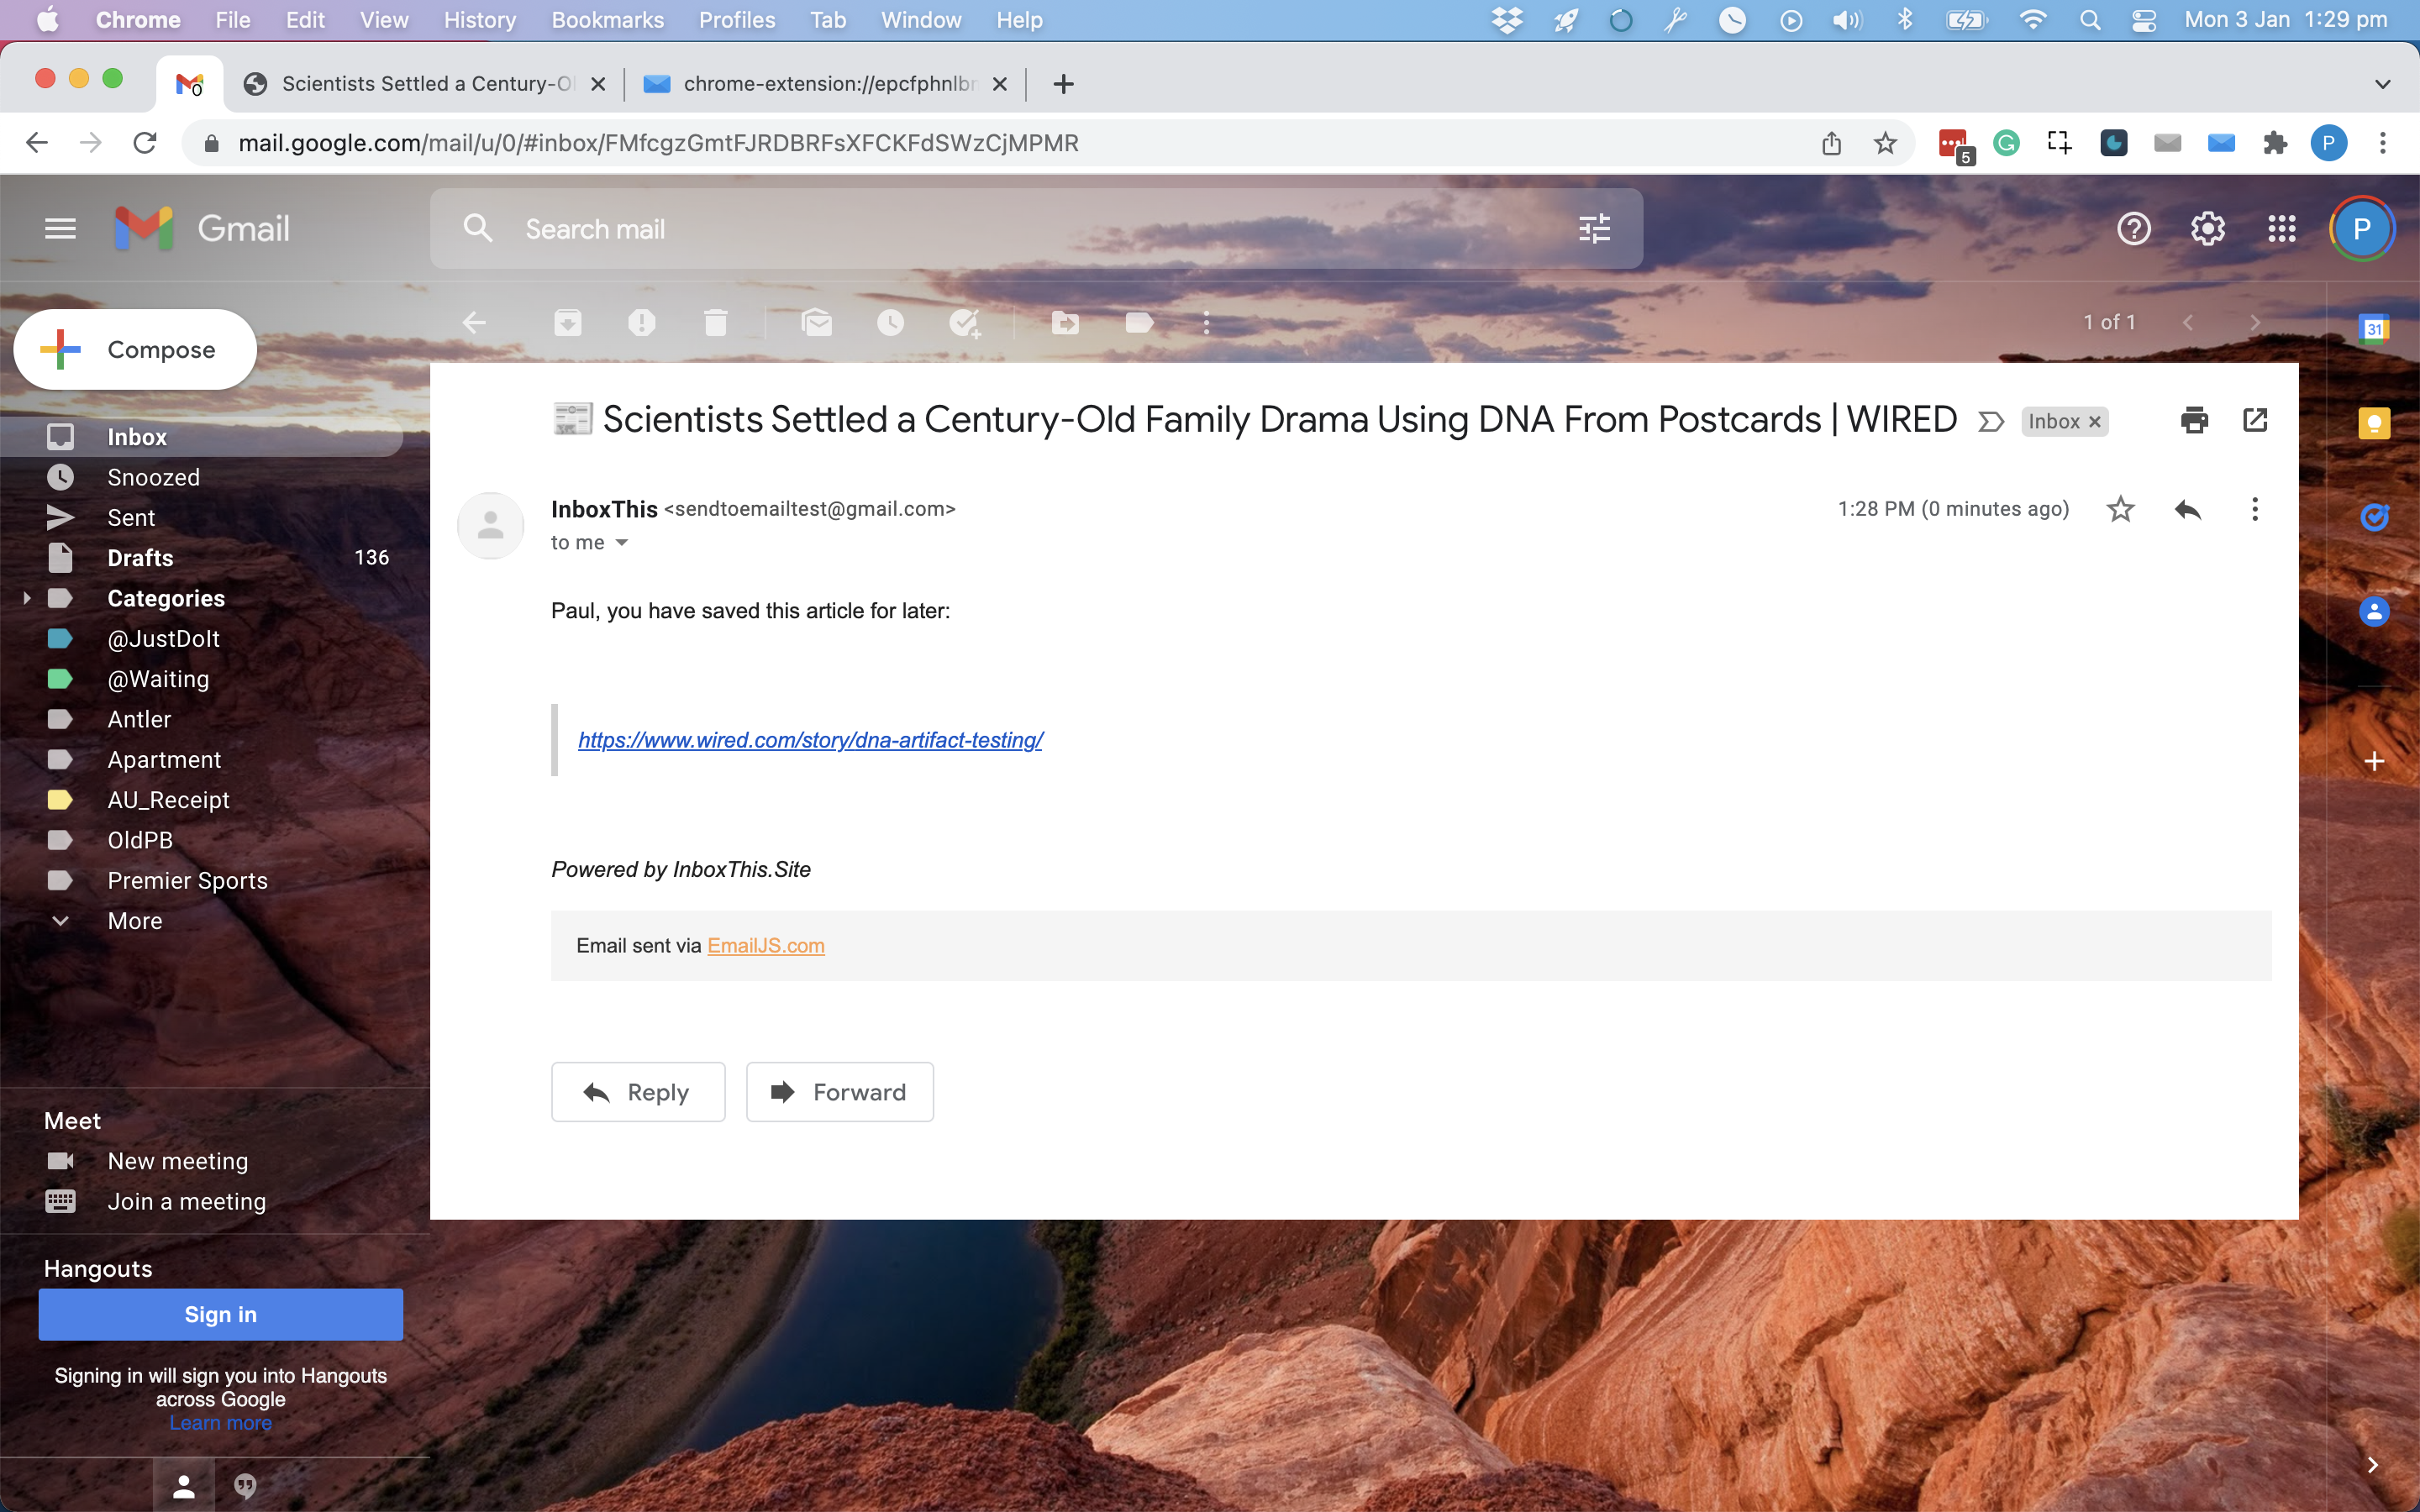This screenshot has height=1512, width=2420.
Task: Bookmark this tab in the address bar
Action: tap(1884, 142)
